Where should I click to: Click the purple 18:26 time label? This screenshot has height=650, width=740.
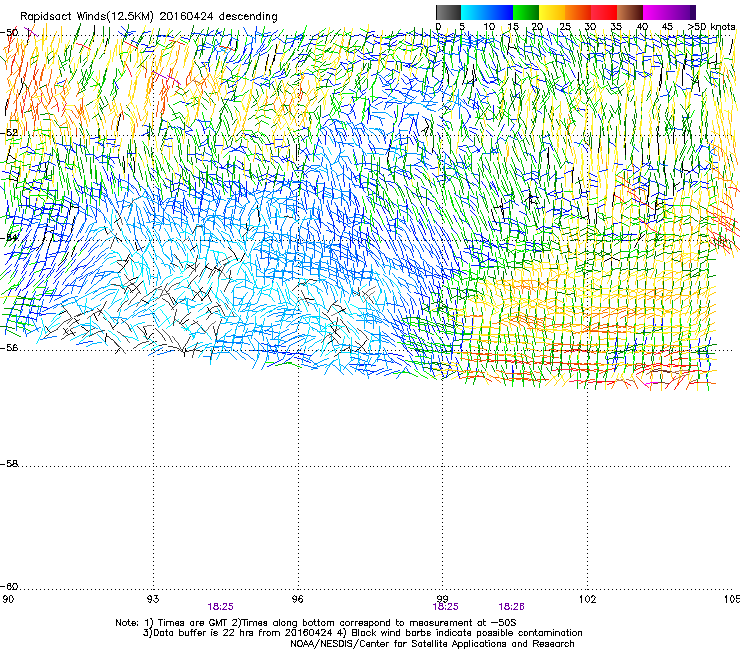tap(512, 607)
